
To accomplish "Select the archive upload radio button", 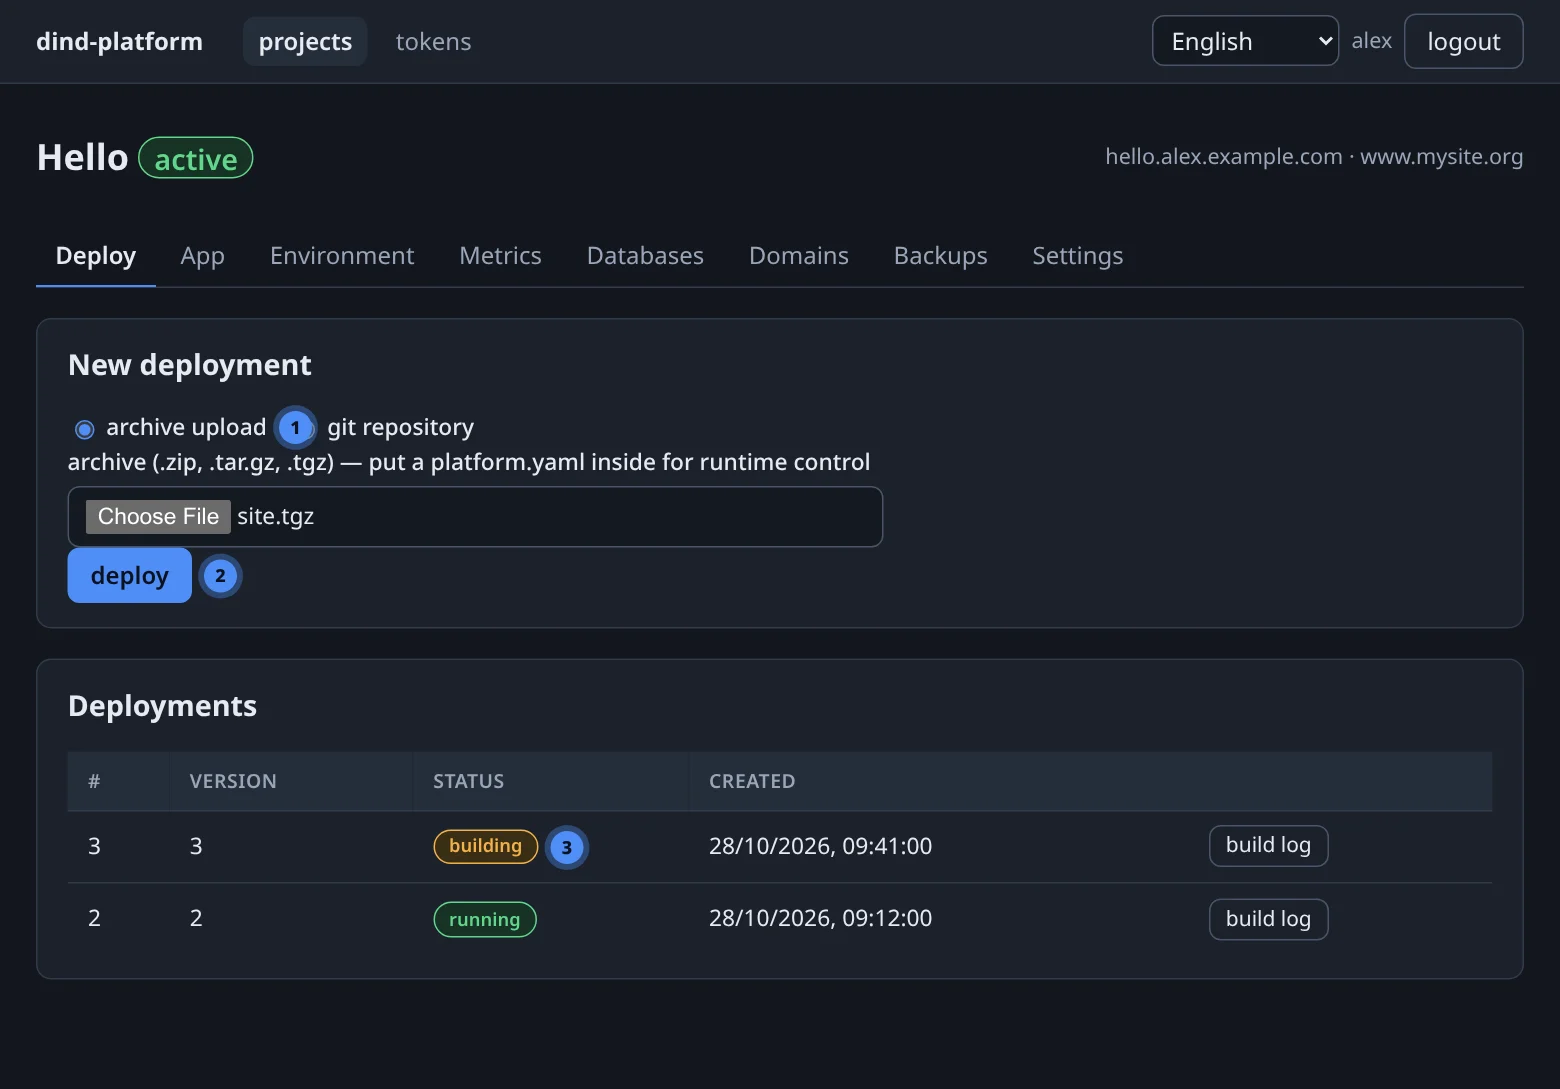I will pyautogui.click(x=85, y=429).
